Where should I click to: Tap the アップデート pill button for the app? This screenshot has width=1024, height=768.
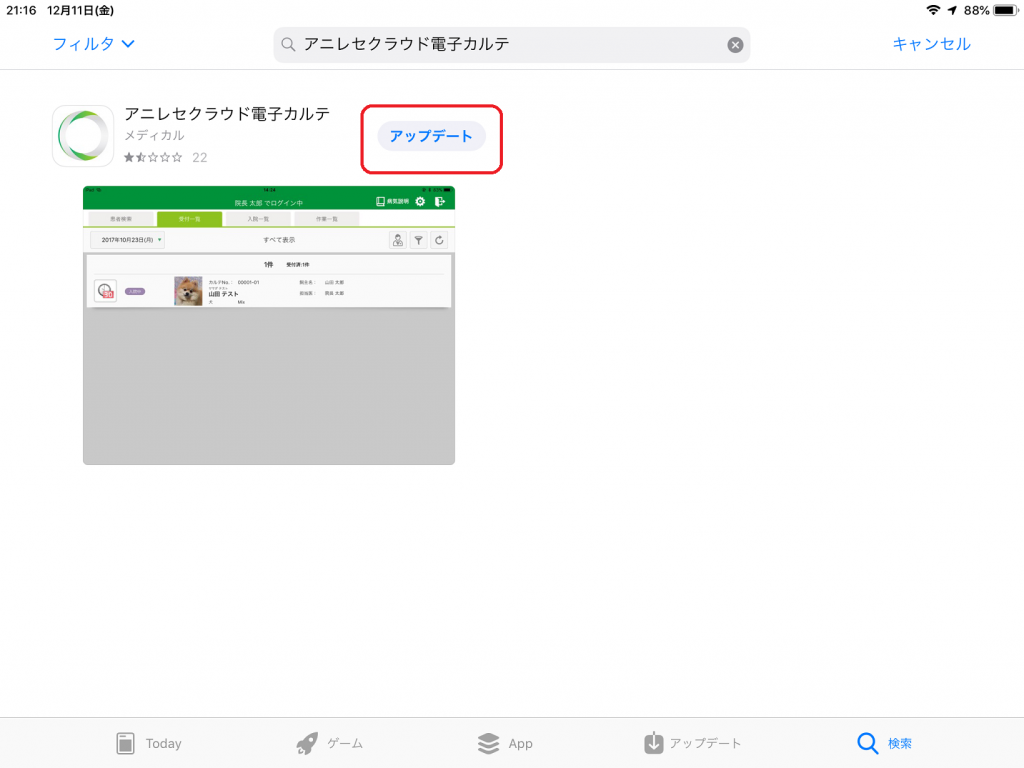pyautogui.click(x=431, y=136)
